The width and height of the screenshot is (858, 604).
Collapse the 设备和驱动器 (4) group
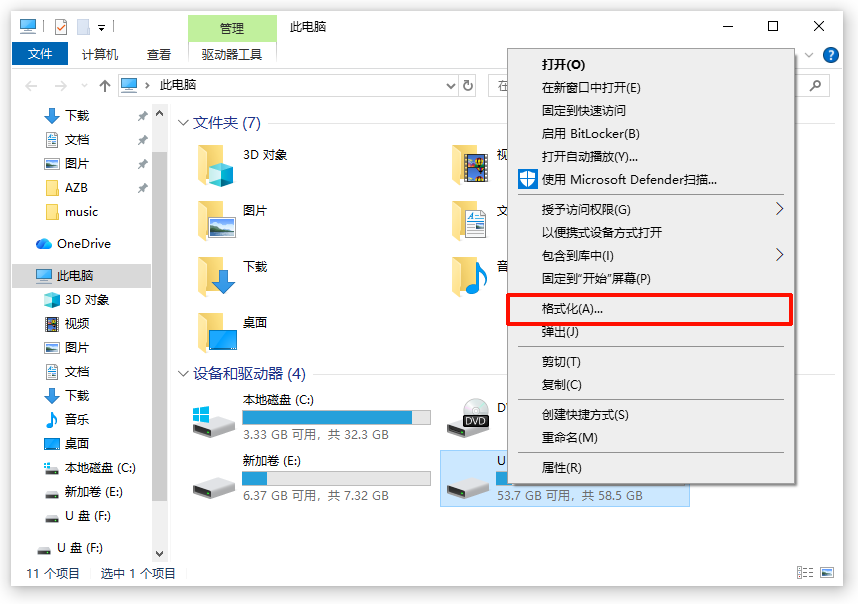click(x=183, y=374)
